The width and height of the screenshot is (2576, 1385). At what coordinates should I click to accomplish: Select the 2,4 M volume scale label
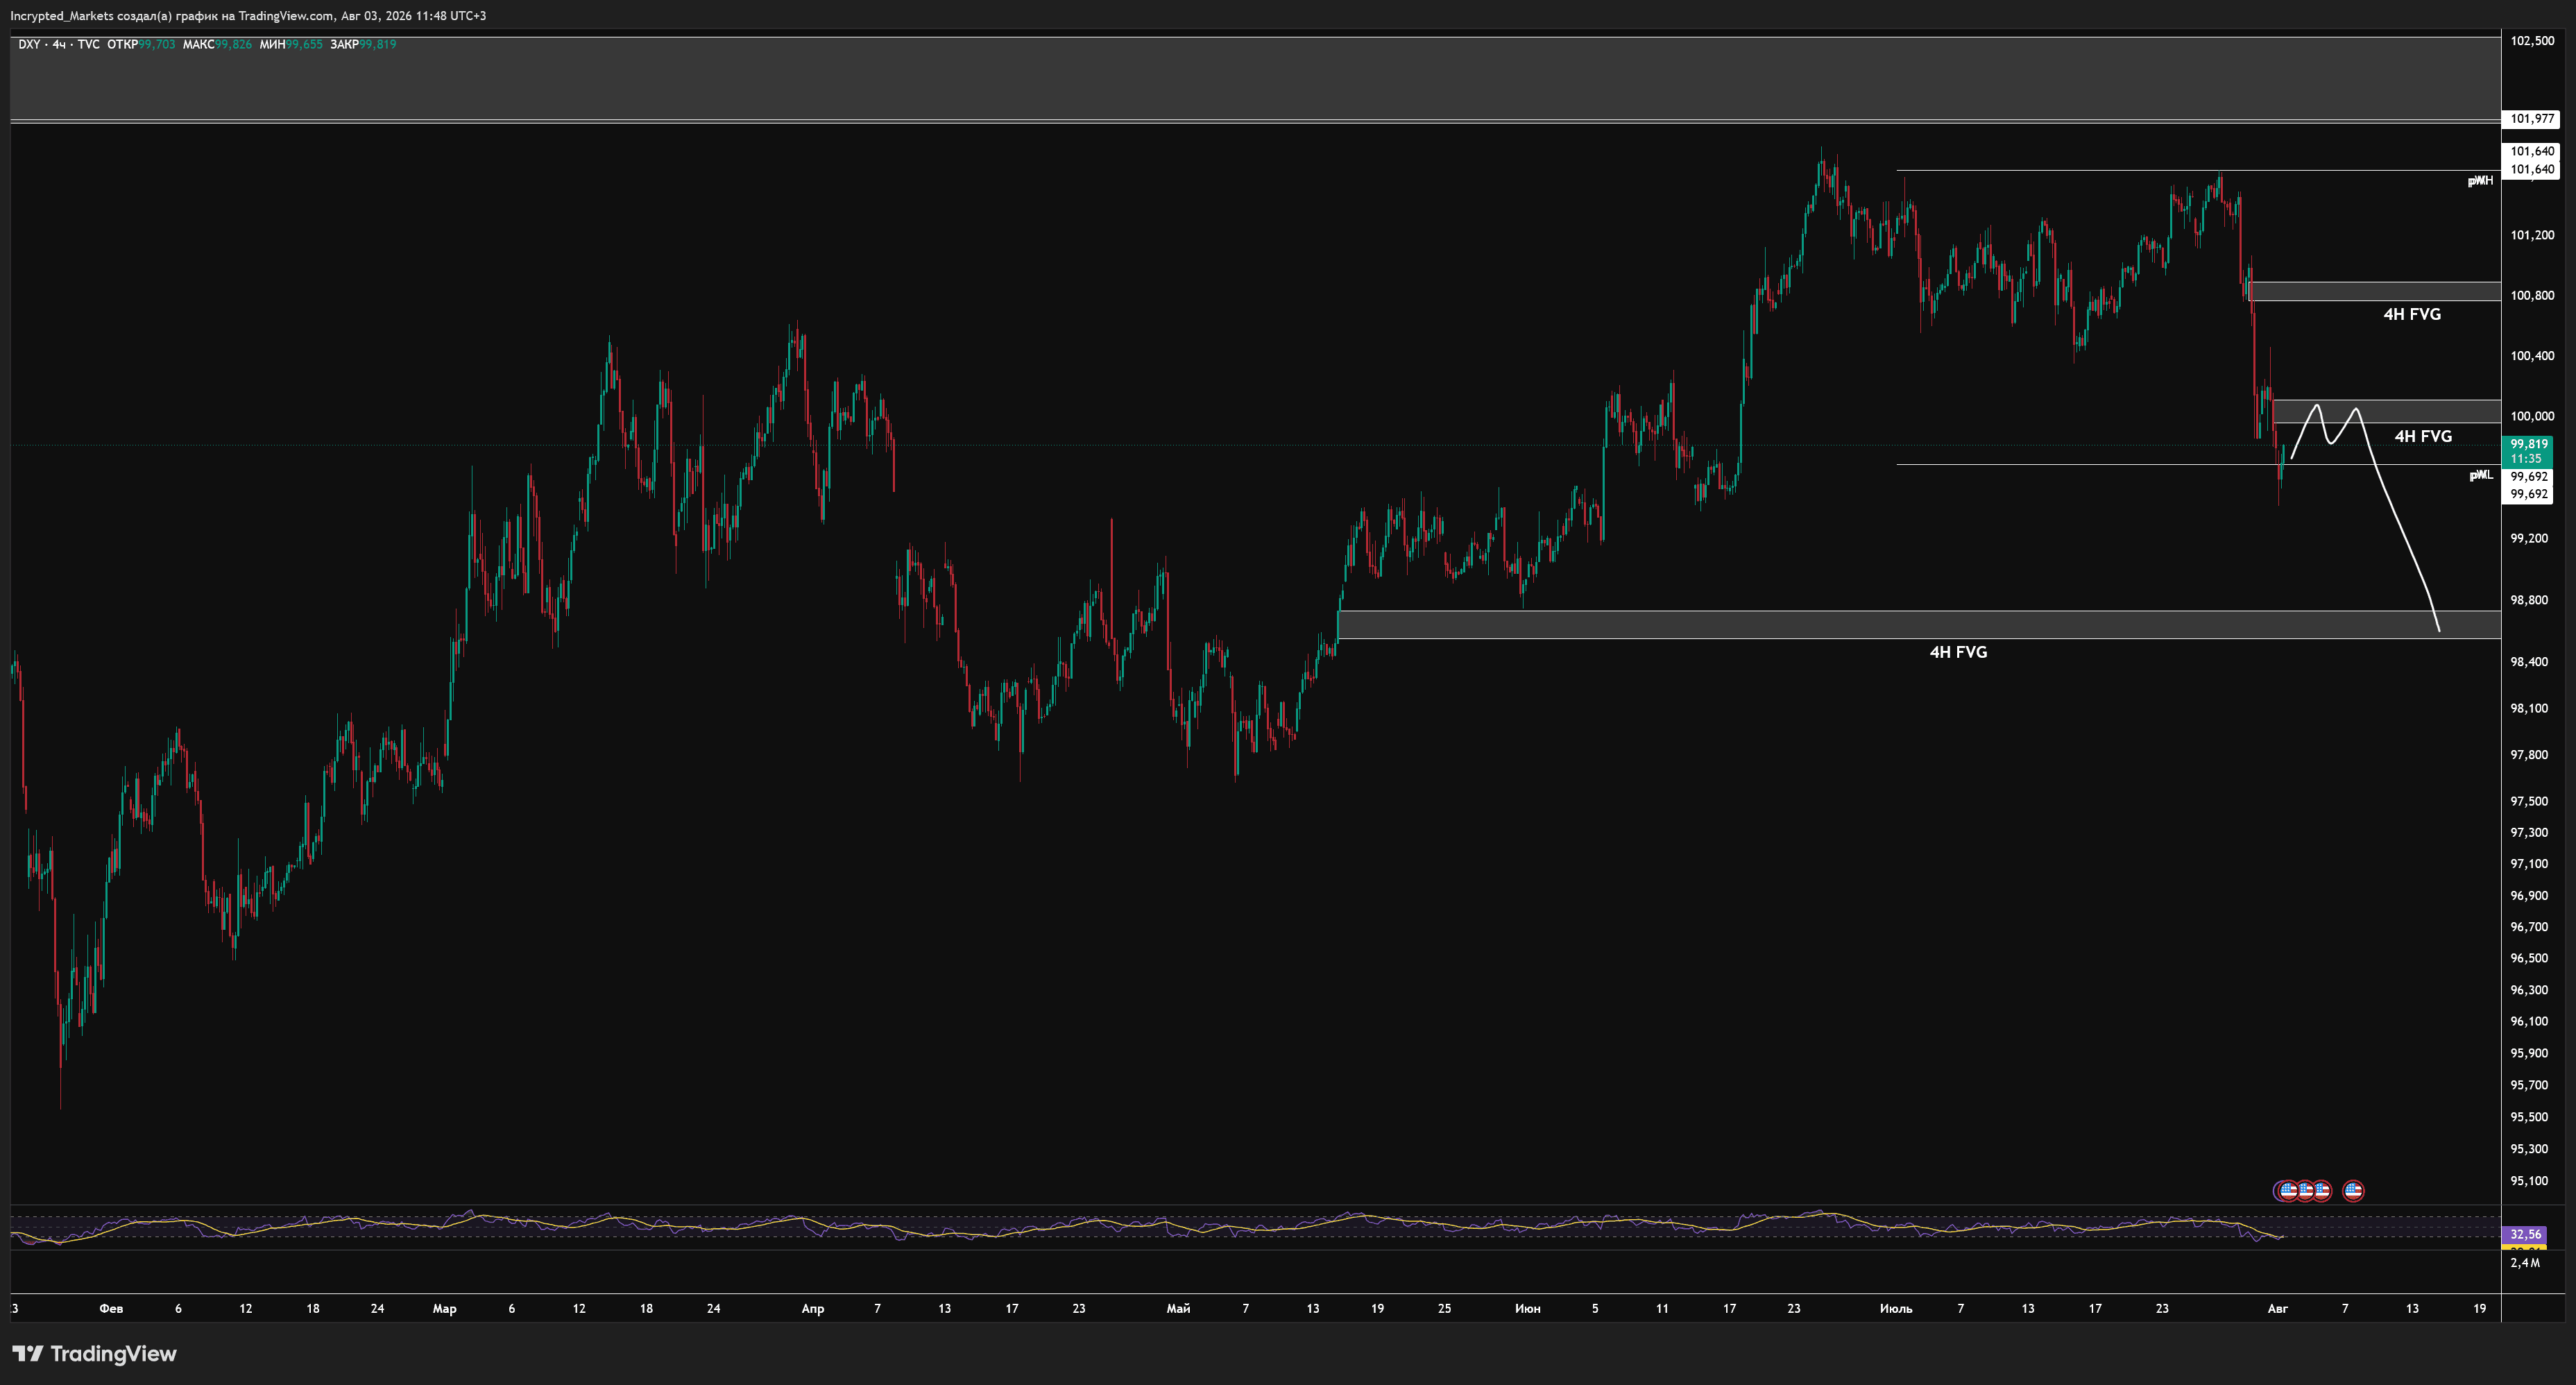[x=2525, y=1263]
